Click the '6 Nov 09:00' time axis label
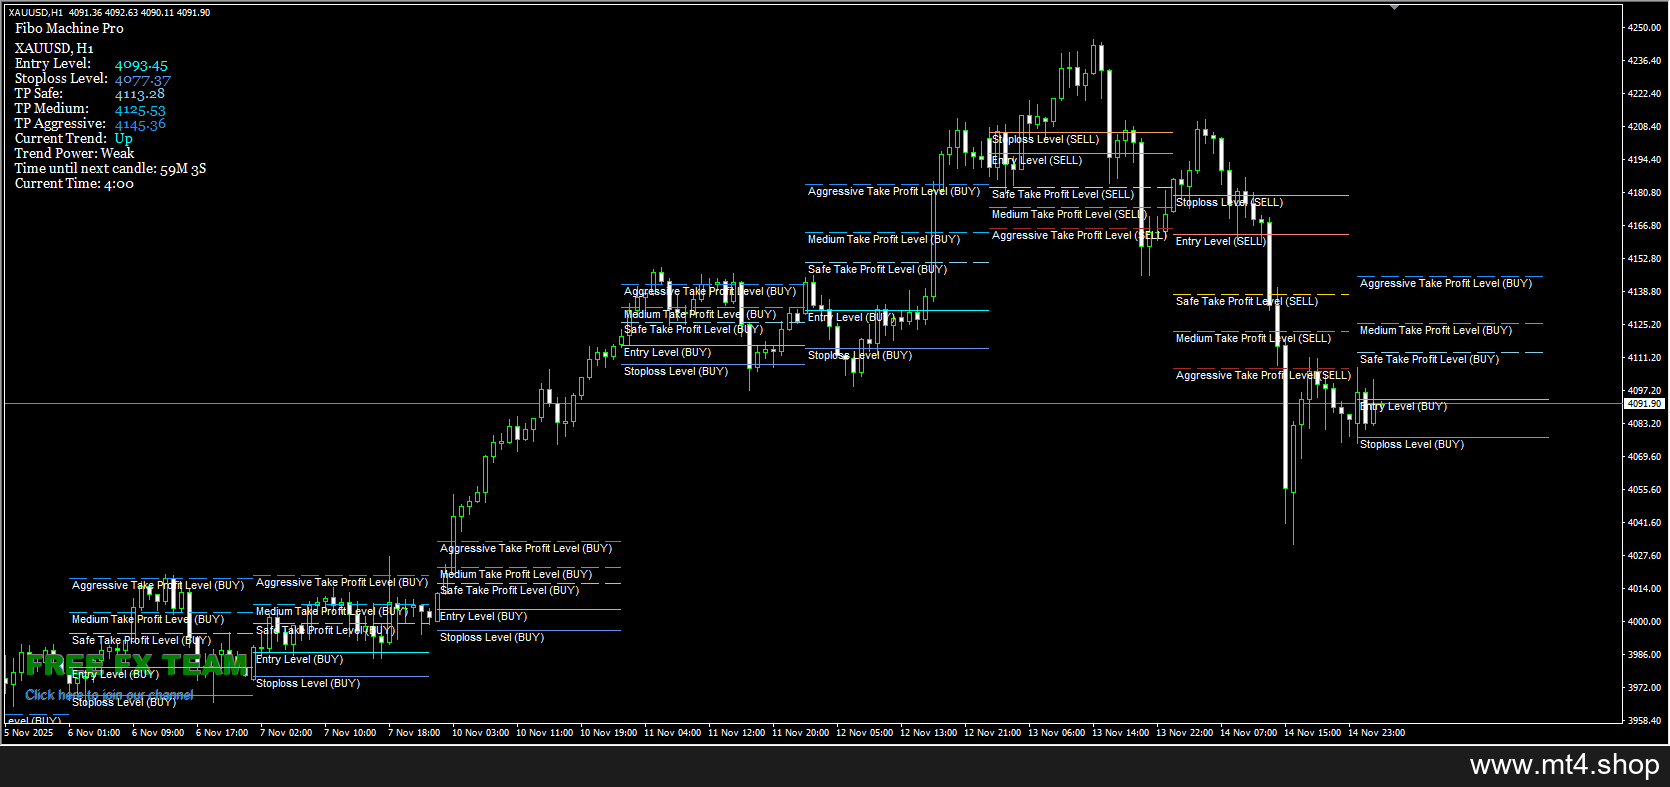Viewport: 1670px width, 787px height. [x=158, y=733]
